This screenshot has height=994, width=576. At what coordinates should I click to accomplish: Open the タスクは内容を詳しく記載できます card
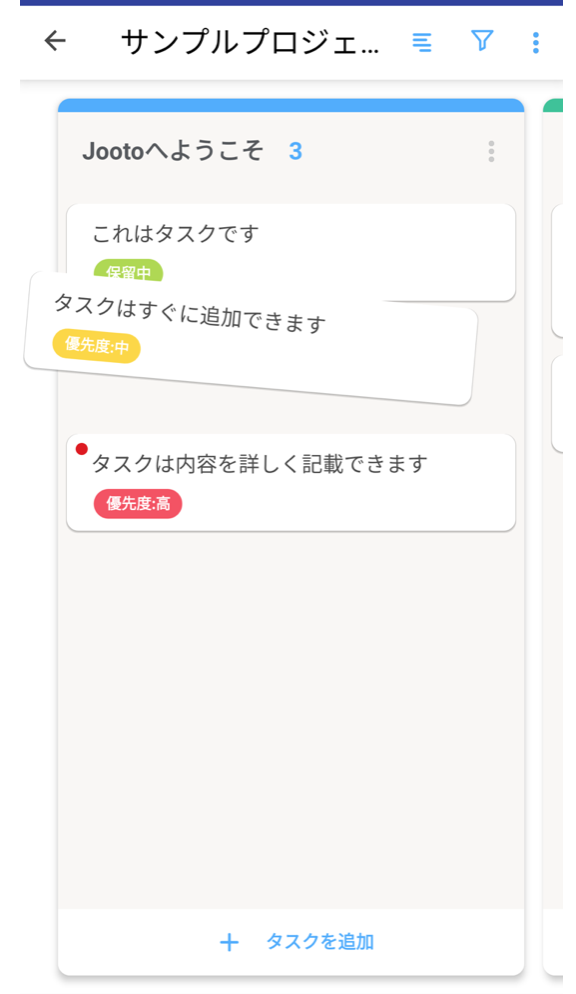coord(290,463)
